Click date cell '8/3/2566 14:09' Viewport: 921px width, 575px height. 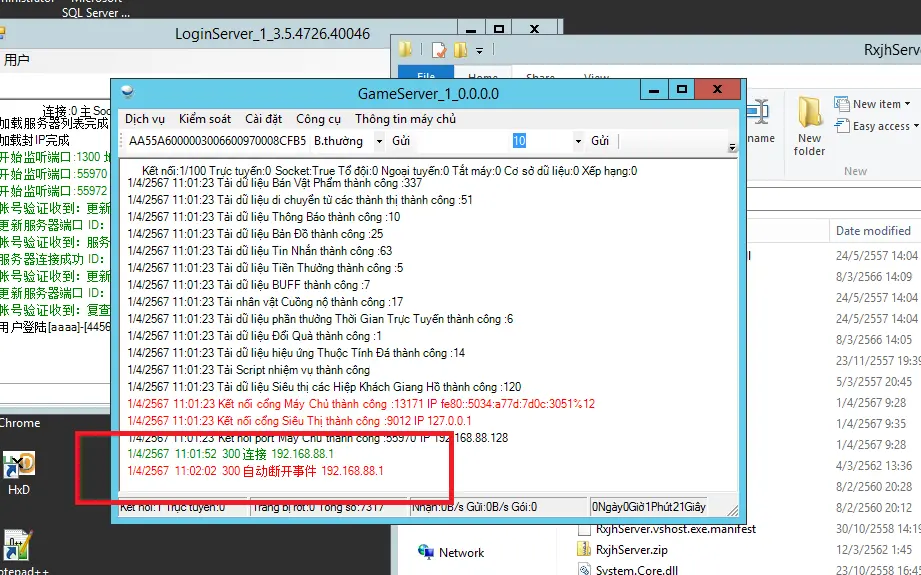coord(874,277)
